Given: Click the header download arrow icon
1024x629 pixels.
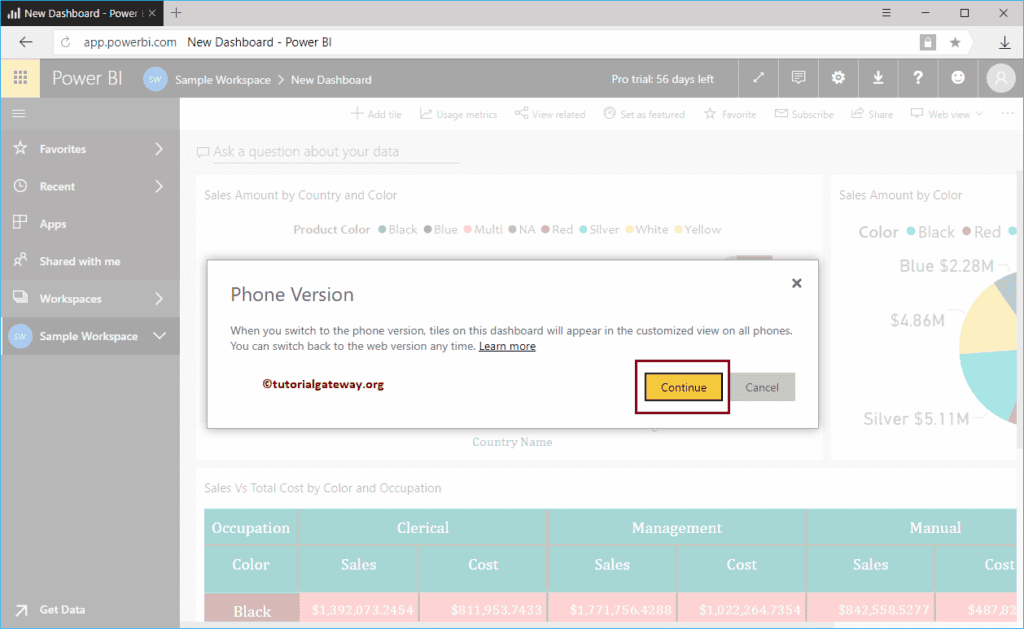Looking at the screenshot, I should pyautogui.click(x=878, y=78).
